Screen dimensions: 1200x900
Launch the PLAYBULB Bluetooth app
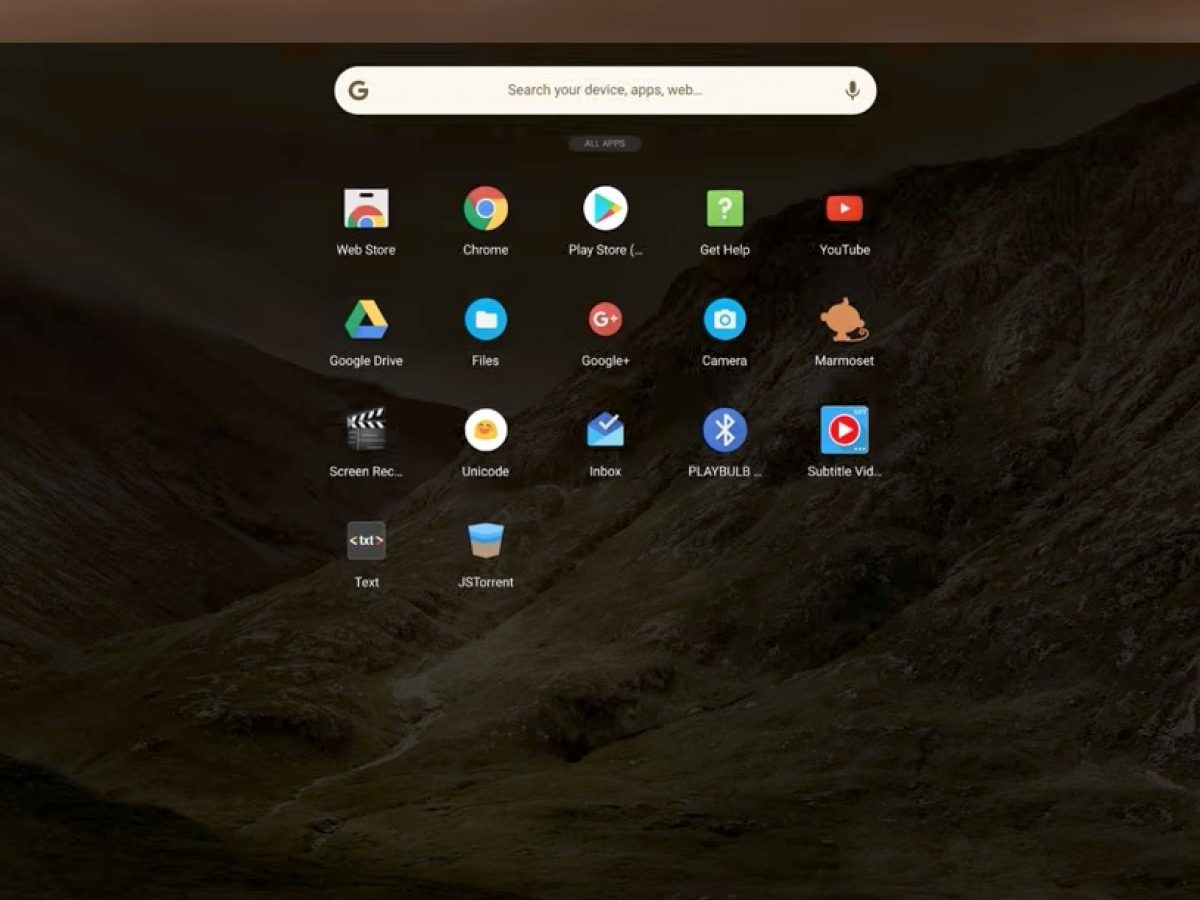[x=724, y=431]
